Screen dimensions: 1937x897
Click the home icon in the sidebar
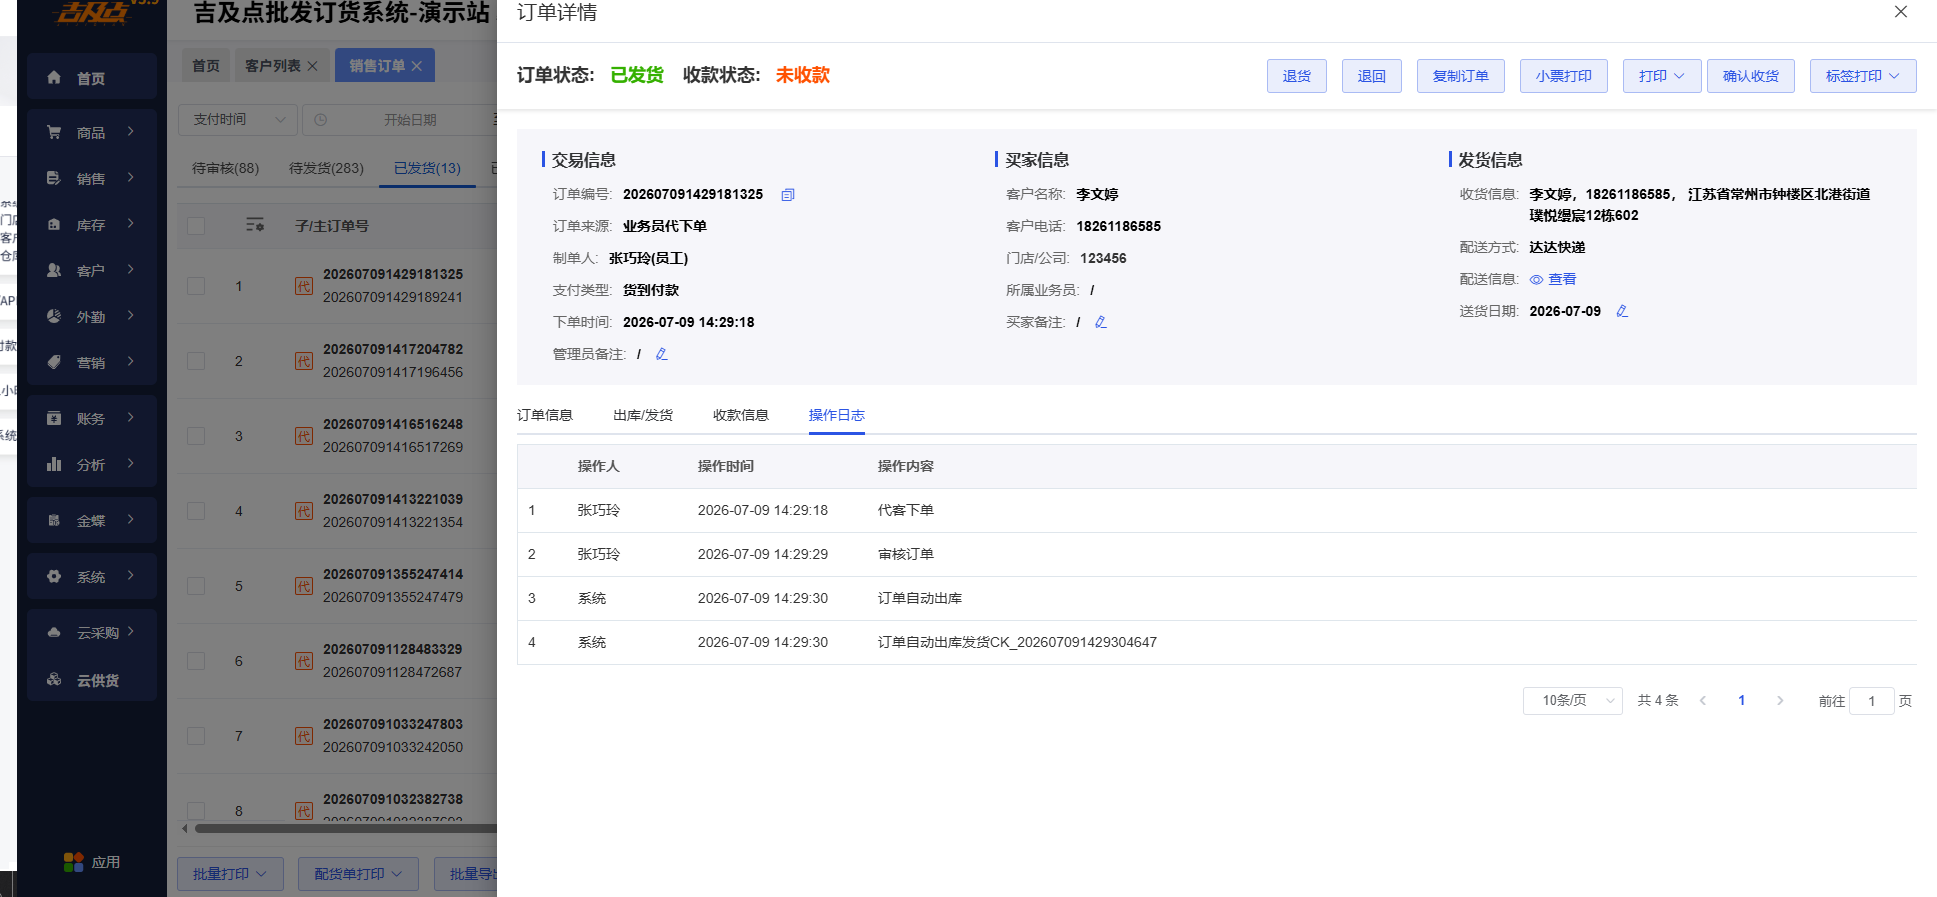54,78
